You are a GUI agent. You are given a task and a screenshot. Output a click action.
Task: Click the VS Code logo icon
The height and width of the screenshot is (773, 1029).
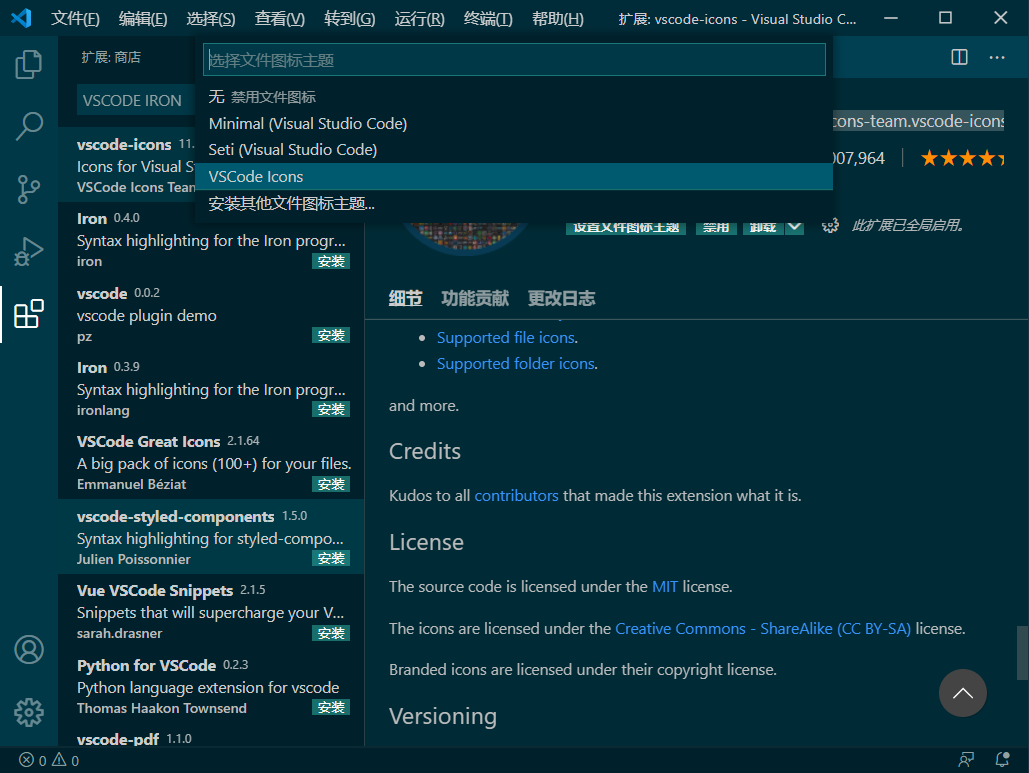click(x=21, y=18)
